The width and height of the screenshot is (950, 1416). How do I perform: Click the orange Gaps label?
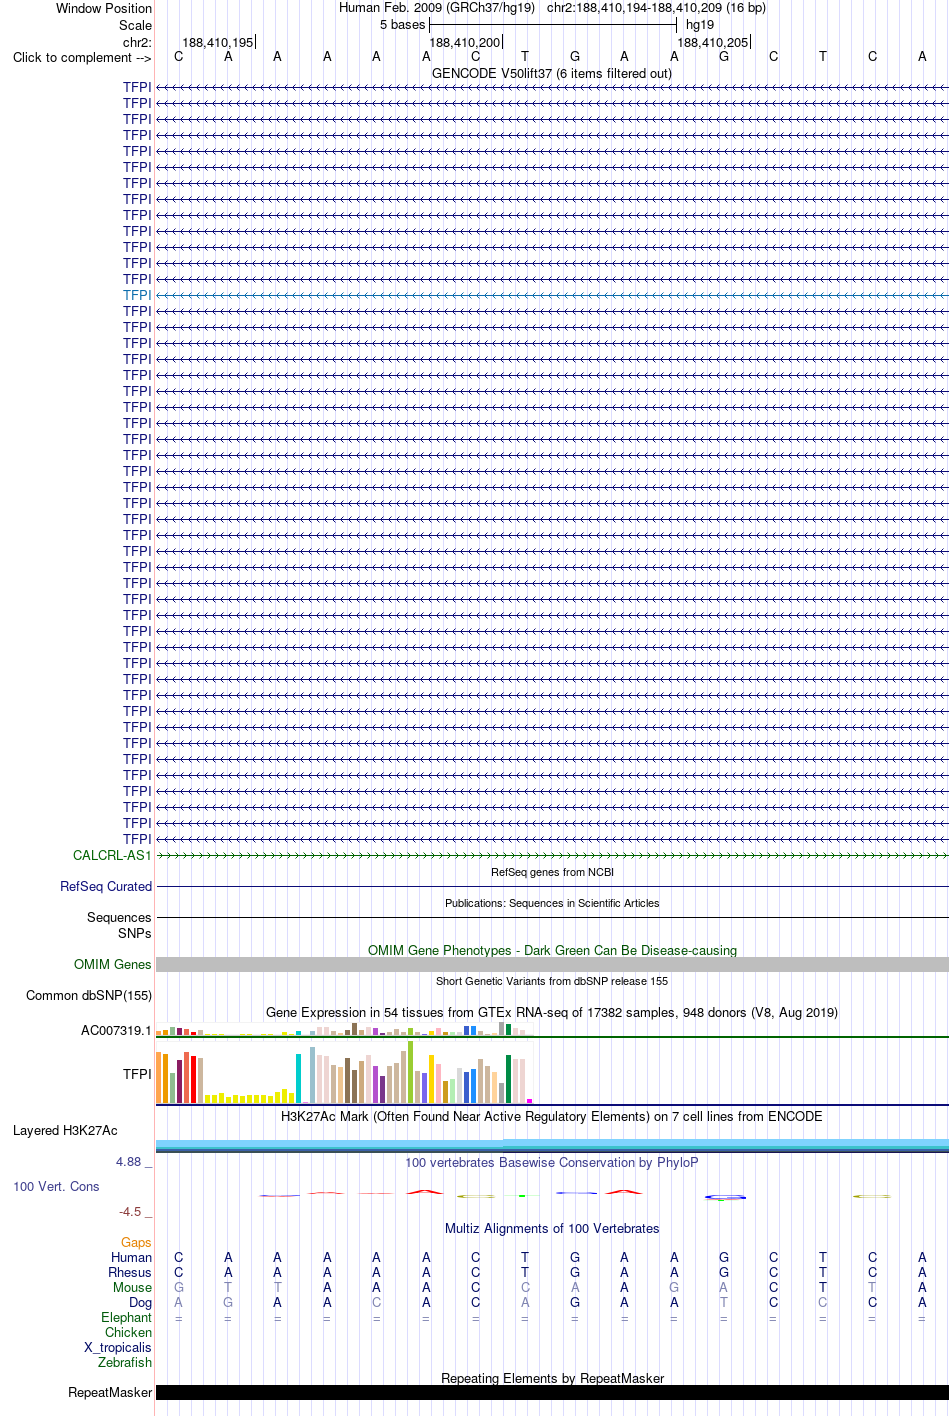(136, 1242)
